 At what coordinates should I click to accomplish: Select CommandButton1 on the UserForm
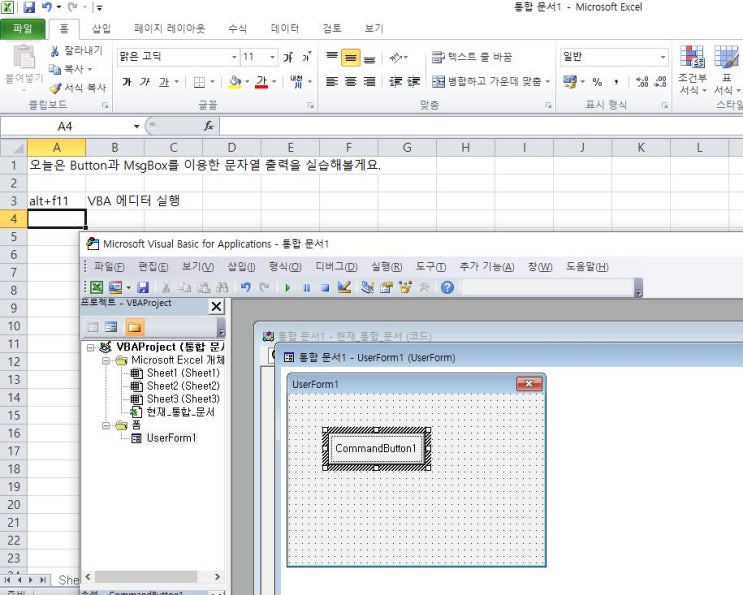click(376, 448)
